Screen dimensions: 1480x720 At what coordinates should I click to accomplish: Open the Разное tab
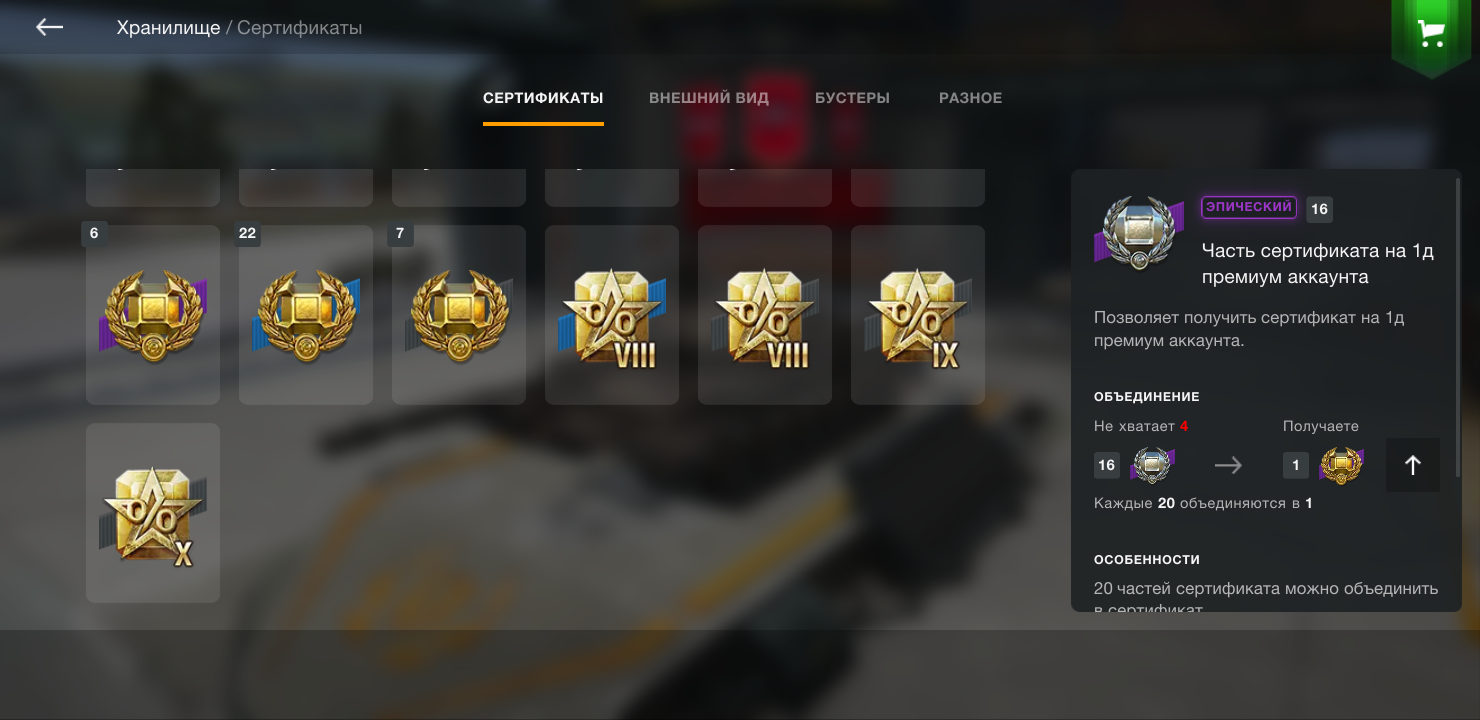970,98
